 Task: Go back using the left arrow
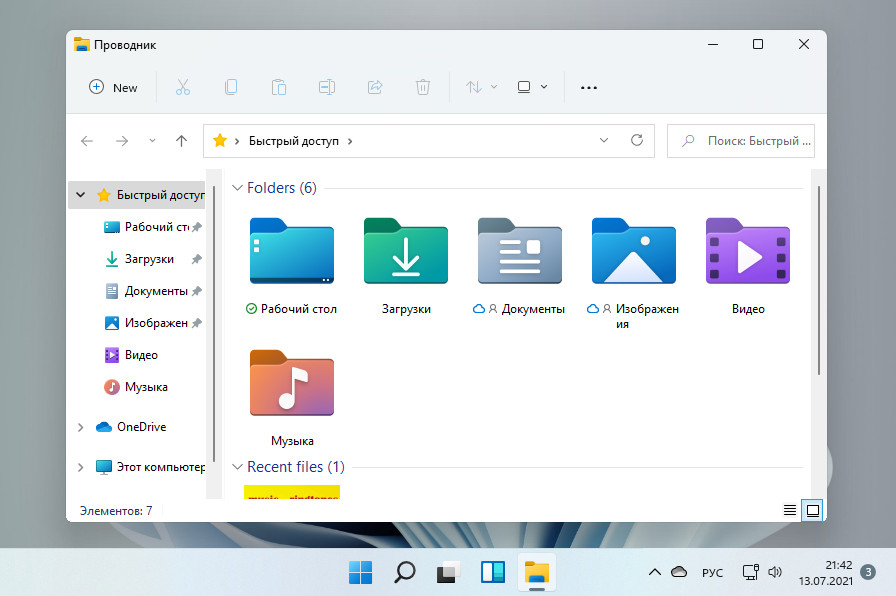pos(87,141)
